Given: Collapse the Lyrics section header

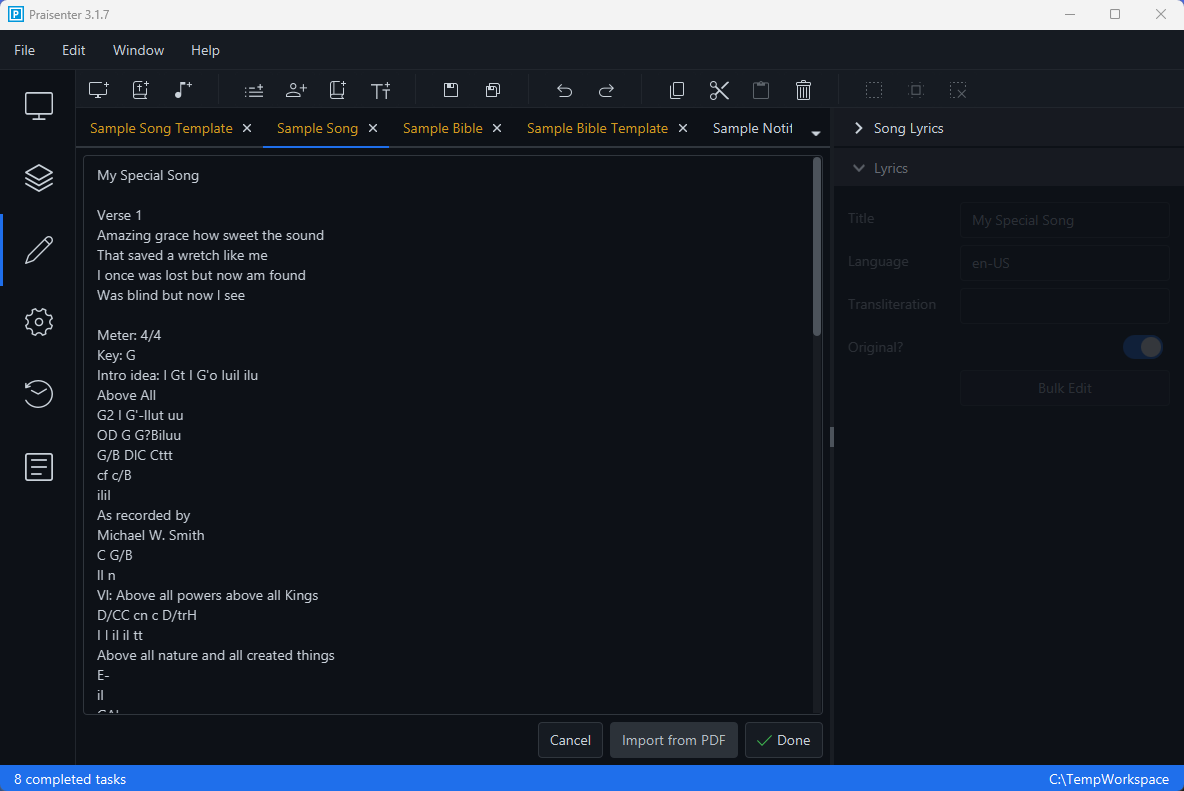Looking at the screenshot, I should 858,168.
